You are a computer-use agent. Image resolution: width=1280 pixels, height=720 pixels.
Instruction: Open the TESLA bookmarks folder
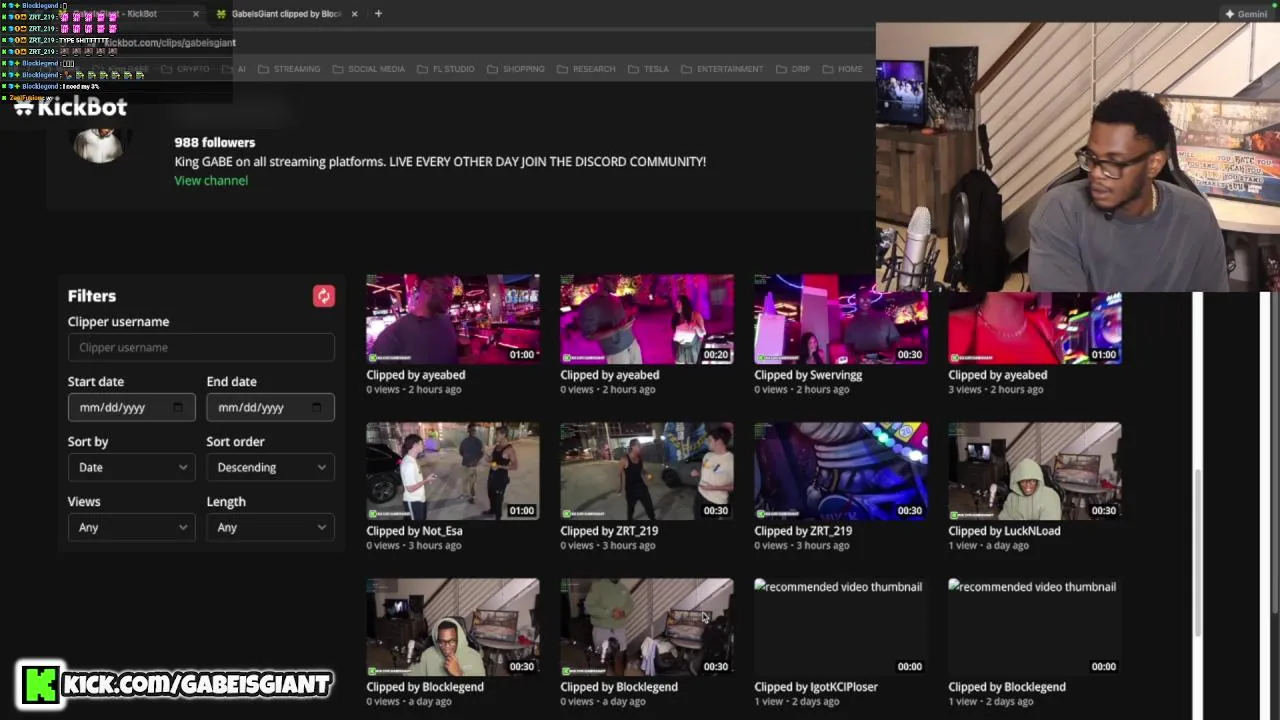coord(648,69)
